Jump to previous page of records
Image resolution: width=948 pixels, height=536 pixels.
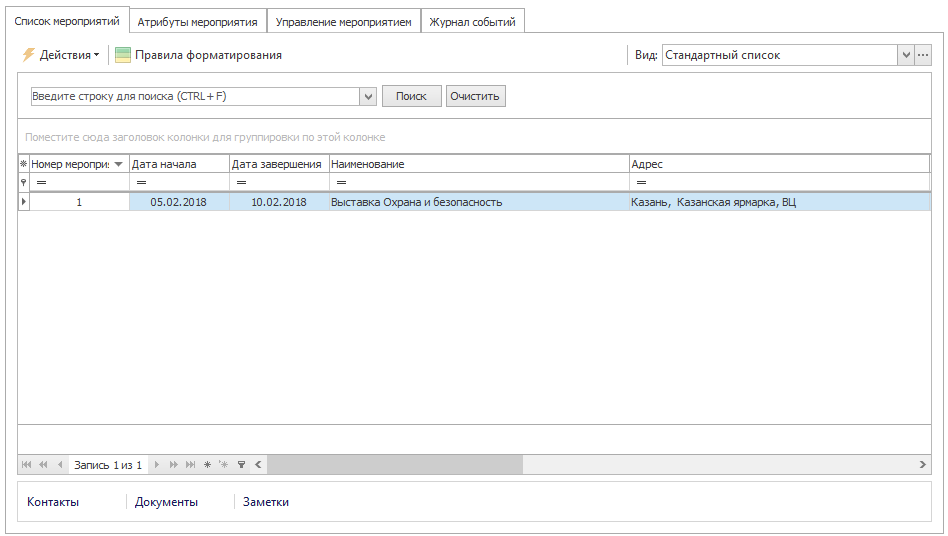click(43, 465)
